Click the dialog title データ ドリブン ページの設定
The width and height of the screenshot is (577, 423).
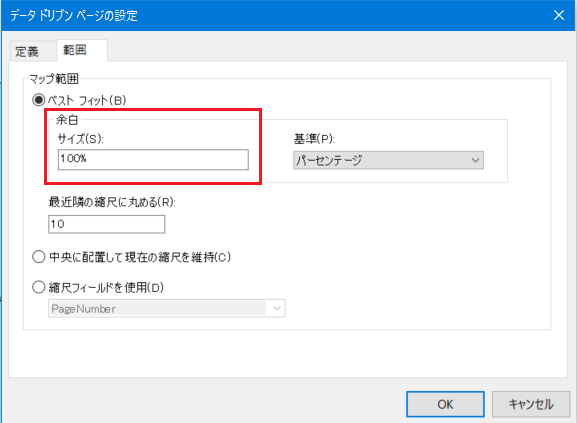pos(74,16)
